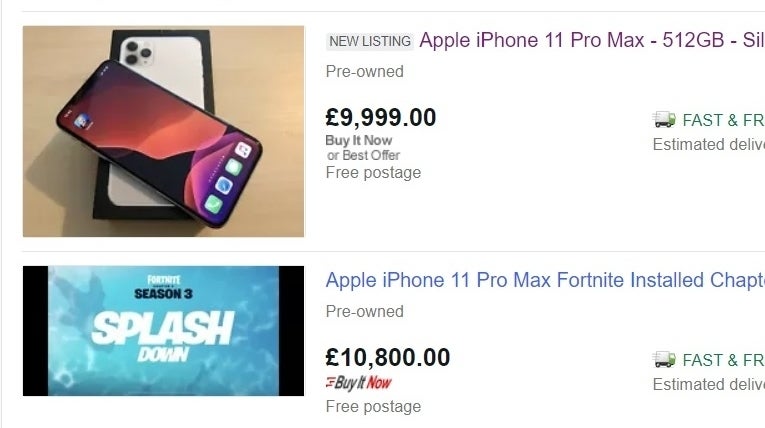Click Estimated delivery text on the Fortnite listing
Viewport: 765px width, 428px height.
coord(708,385)
